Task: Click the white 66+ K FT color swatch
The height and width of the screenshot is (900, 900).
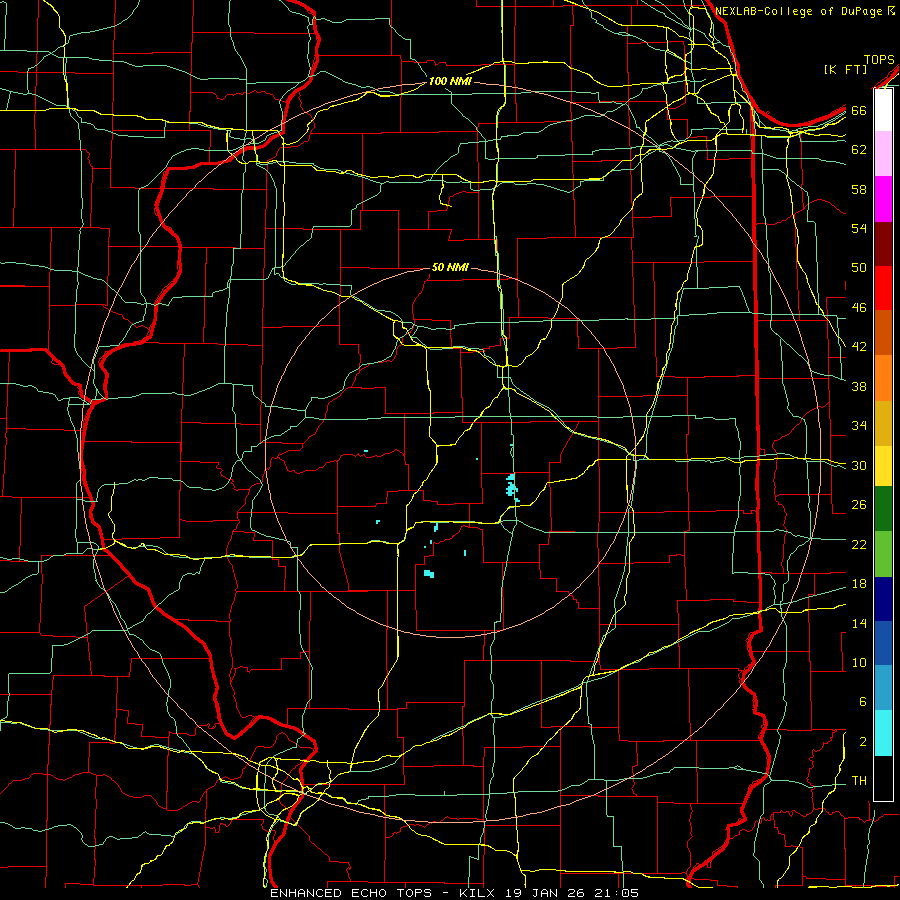Action: click(883, 110)
